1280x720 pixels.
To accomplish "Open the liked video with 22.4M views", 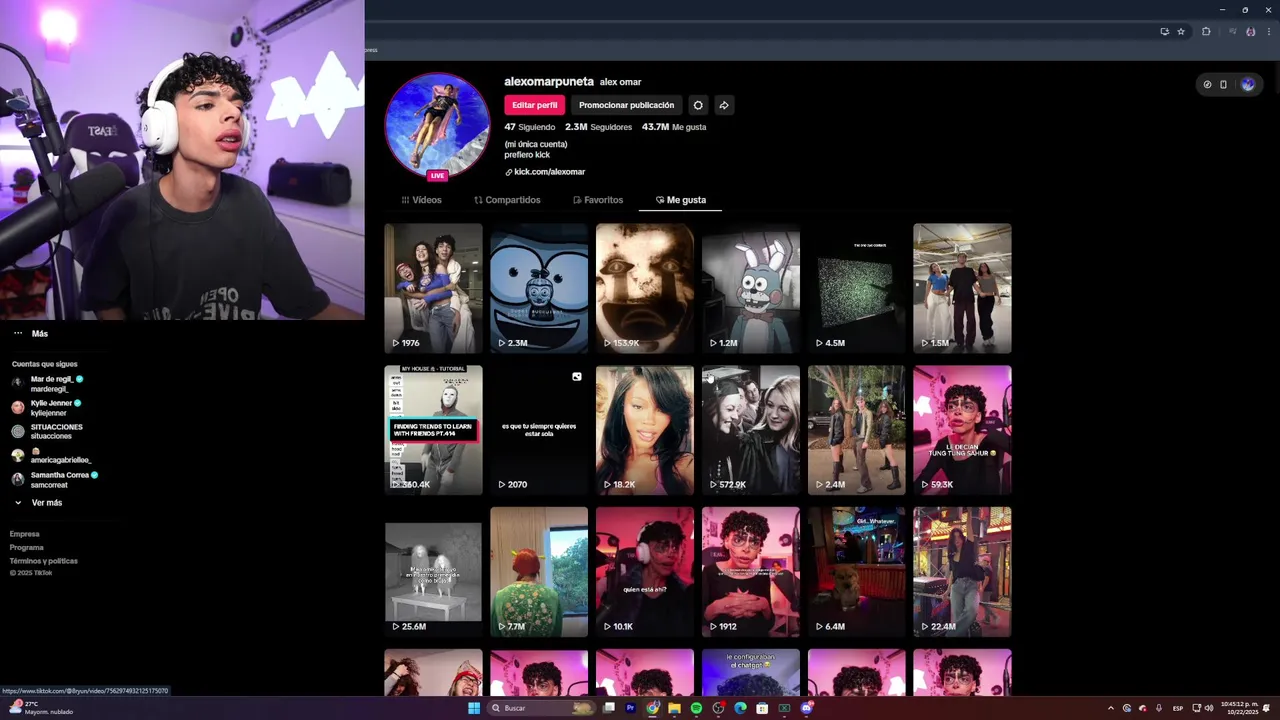I will point(962,572).
